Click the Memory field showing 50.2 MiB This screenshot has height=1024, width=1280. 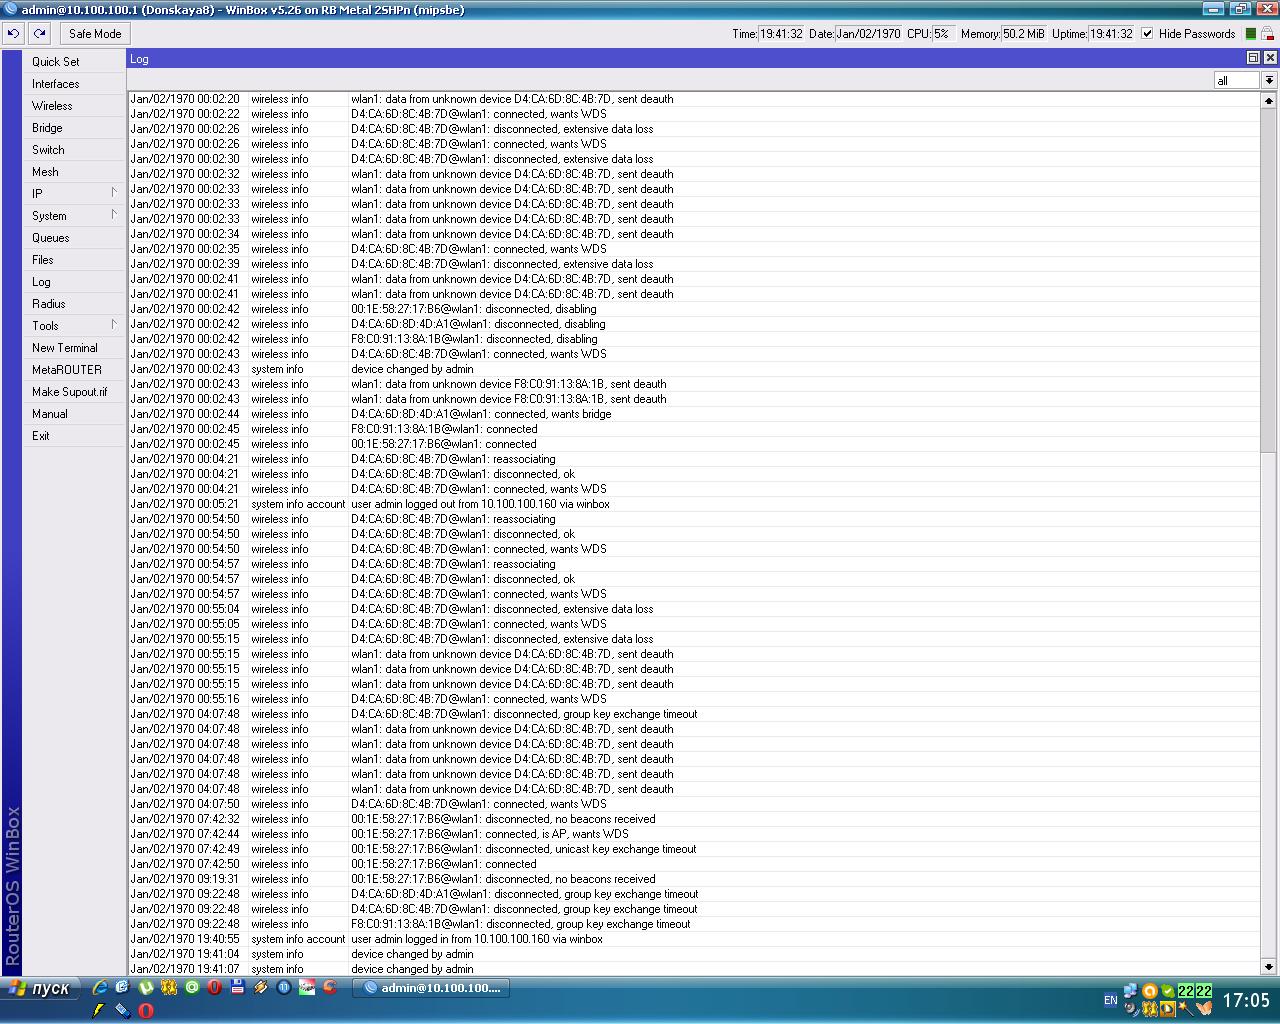(1024, 33)
